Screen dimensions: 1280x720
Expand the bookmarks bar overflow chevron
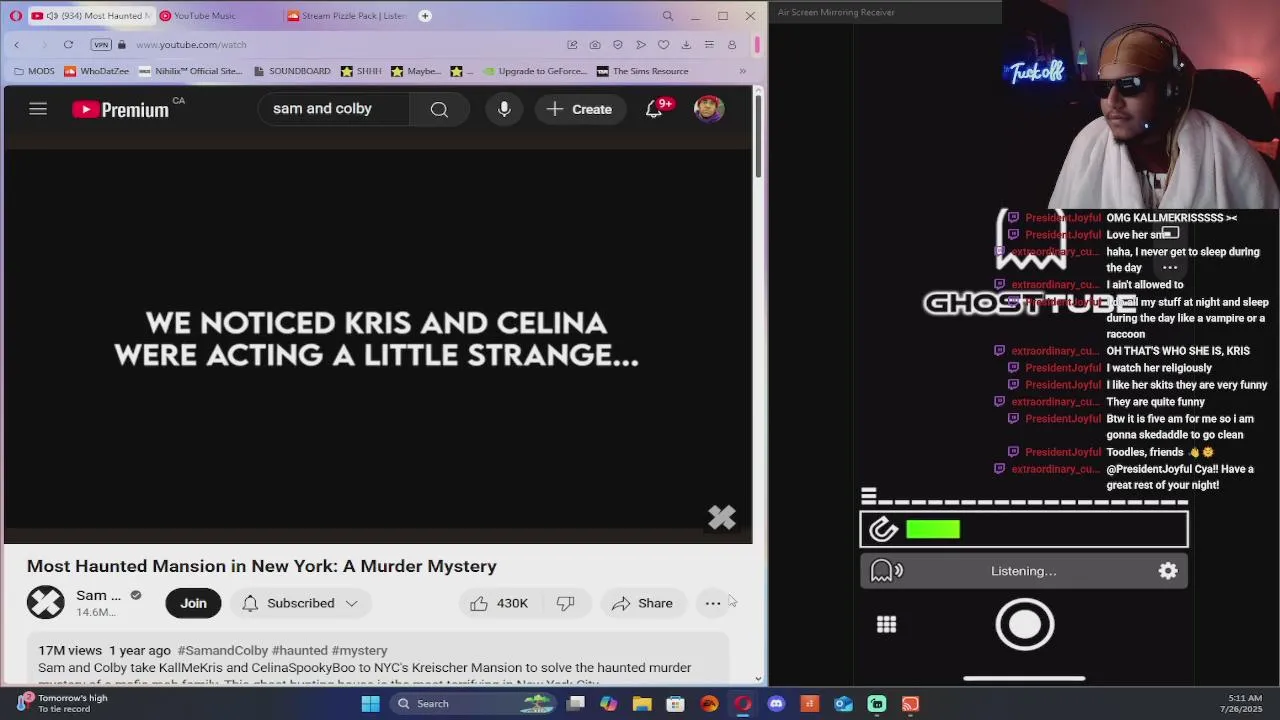(x=742, y=71)
